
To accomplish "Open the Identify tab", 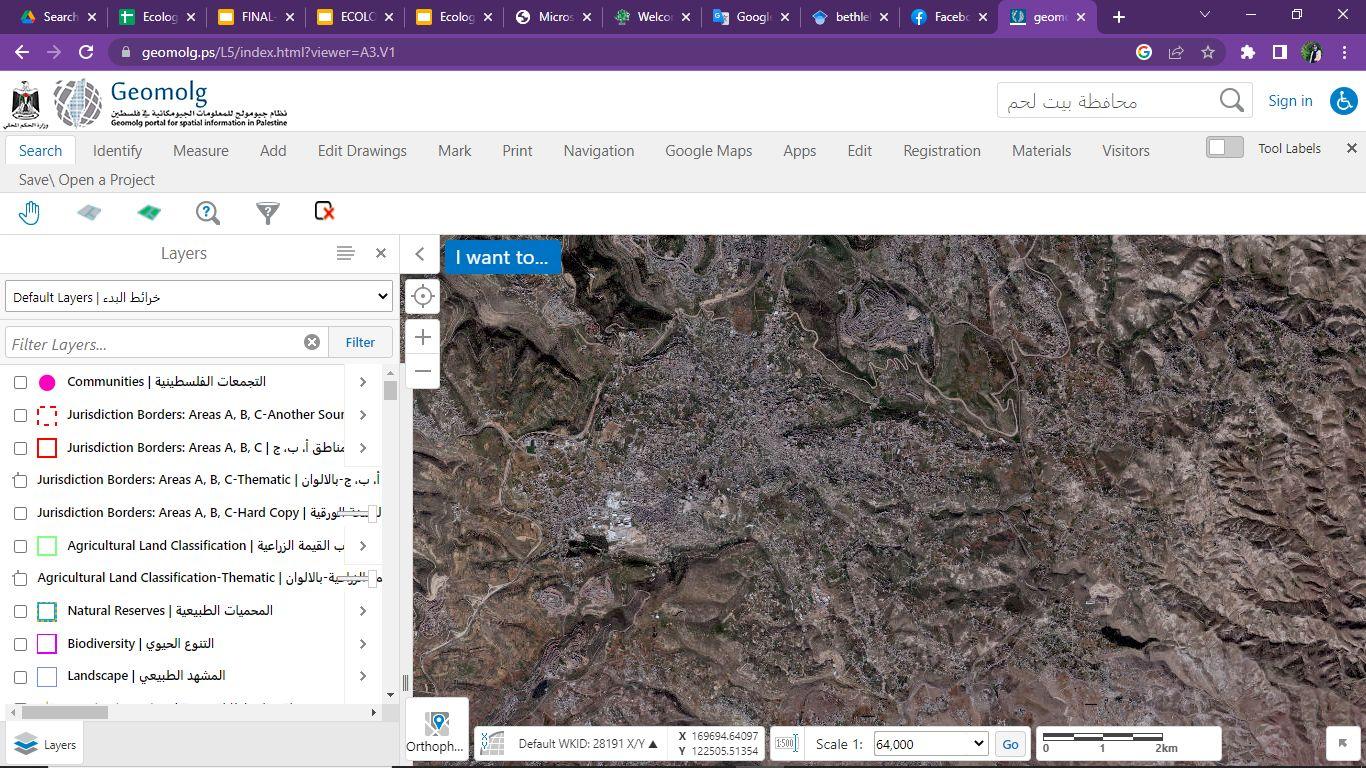I will (117, 151).
